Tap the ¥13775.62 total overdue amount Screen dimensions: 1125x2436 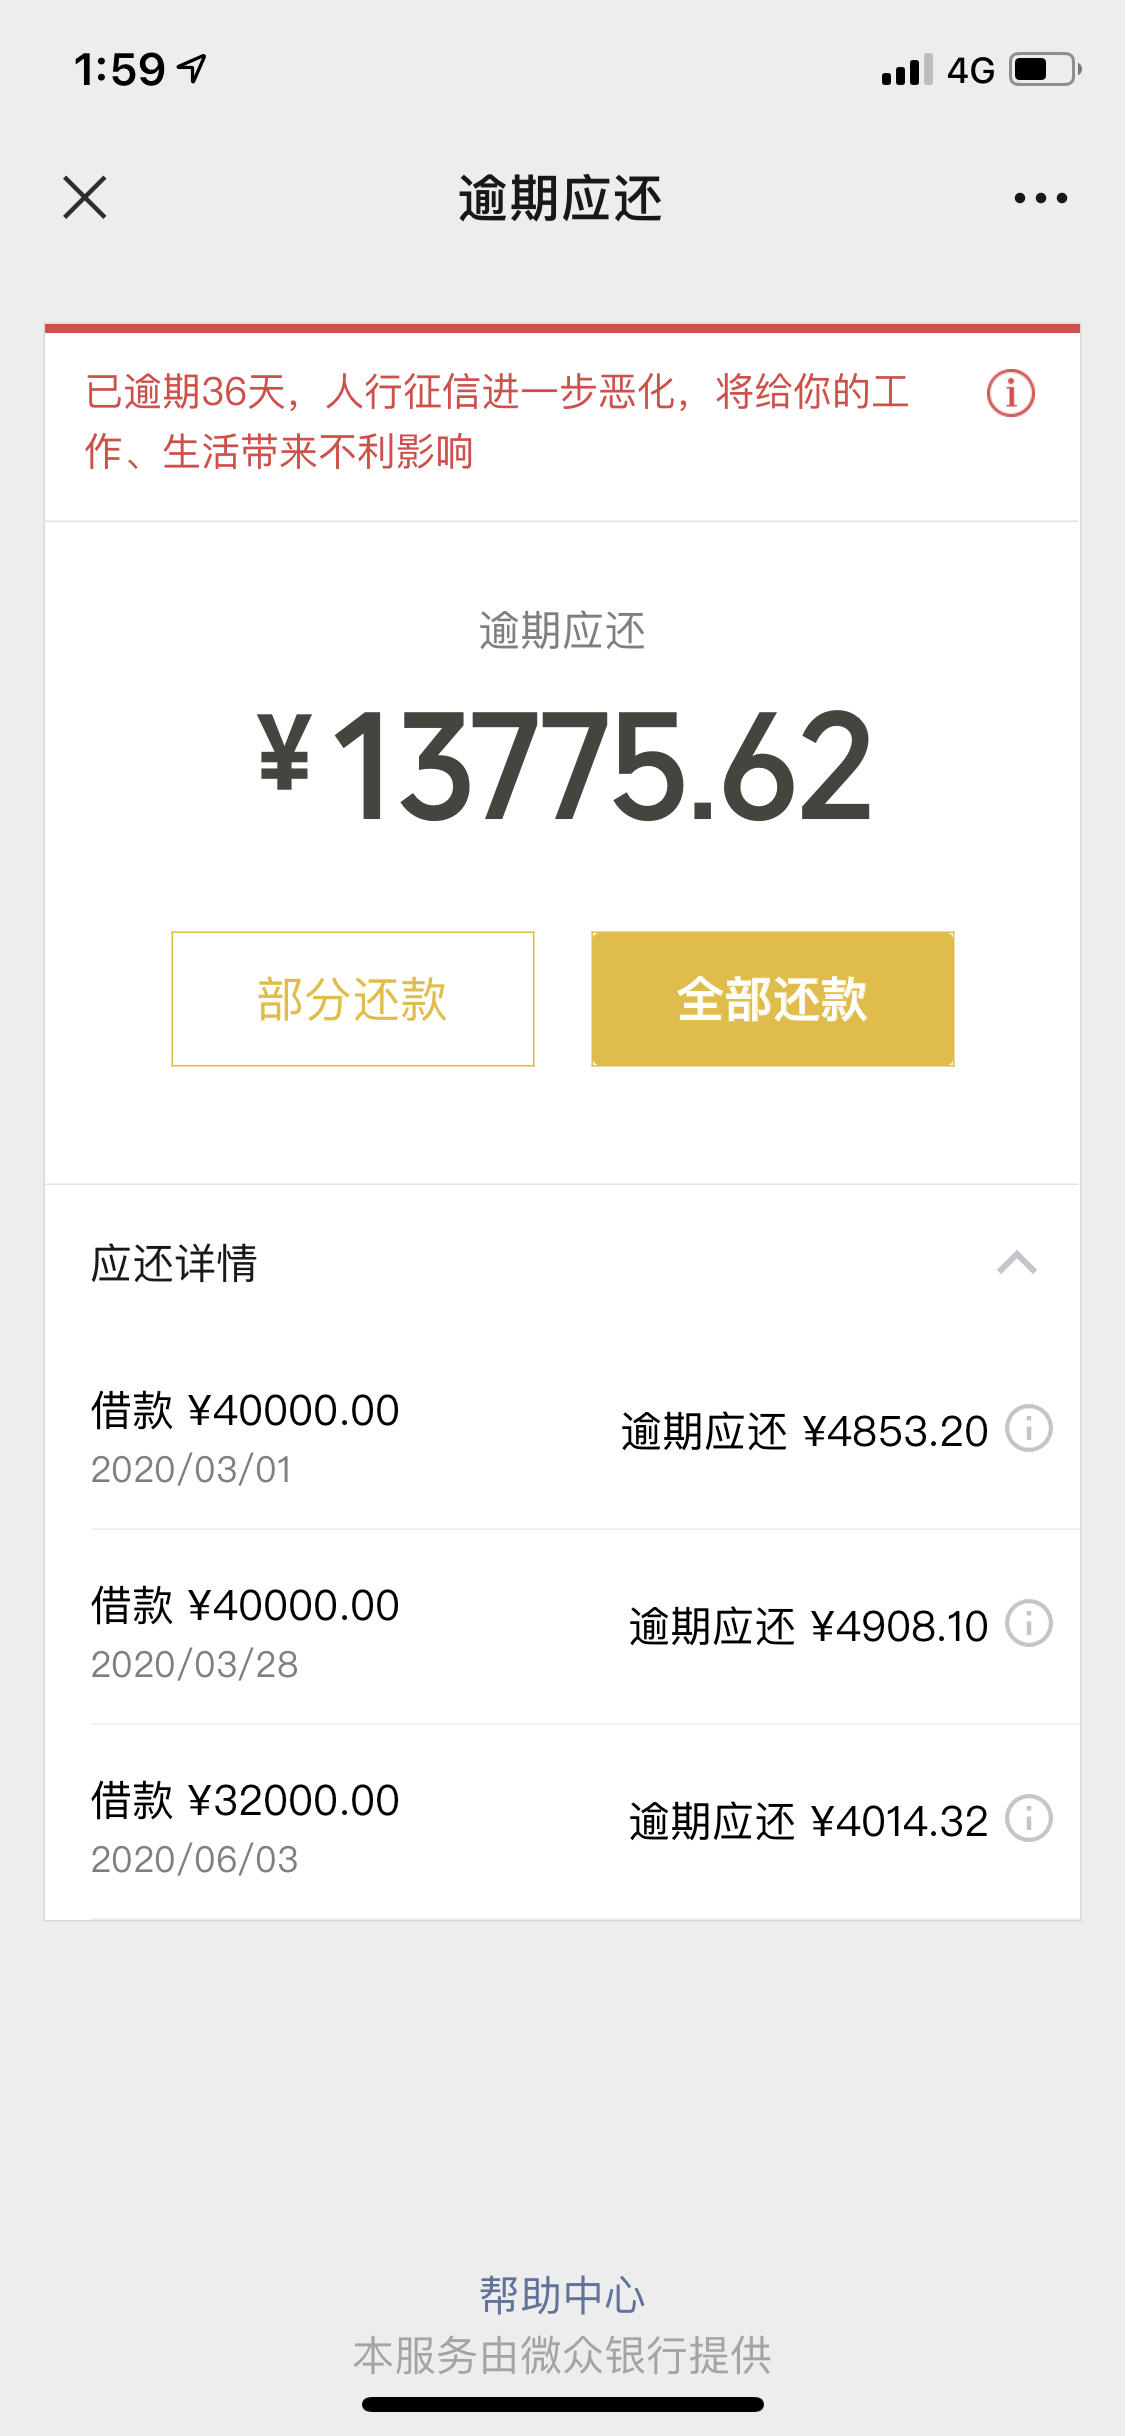coord(565,765)
